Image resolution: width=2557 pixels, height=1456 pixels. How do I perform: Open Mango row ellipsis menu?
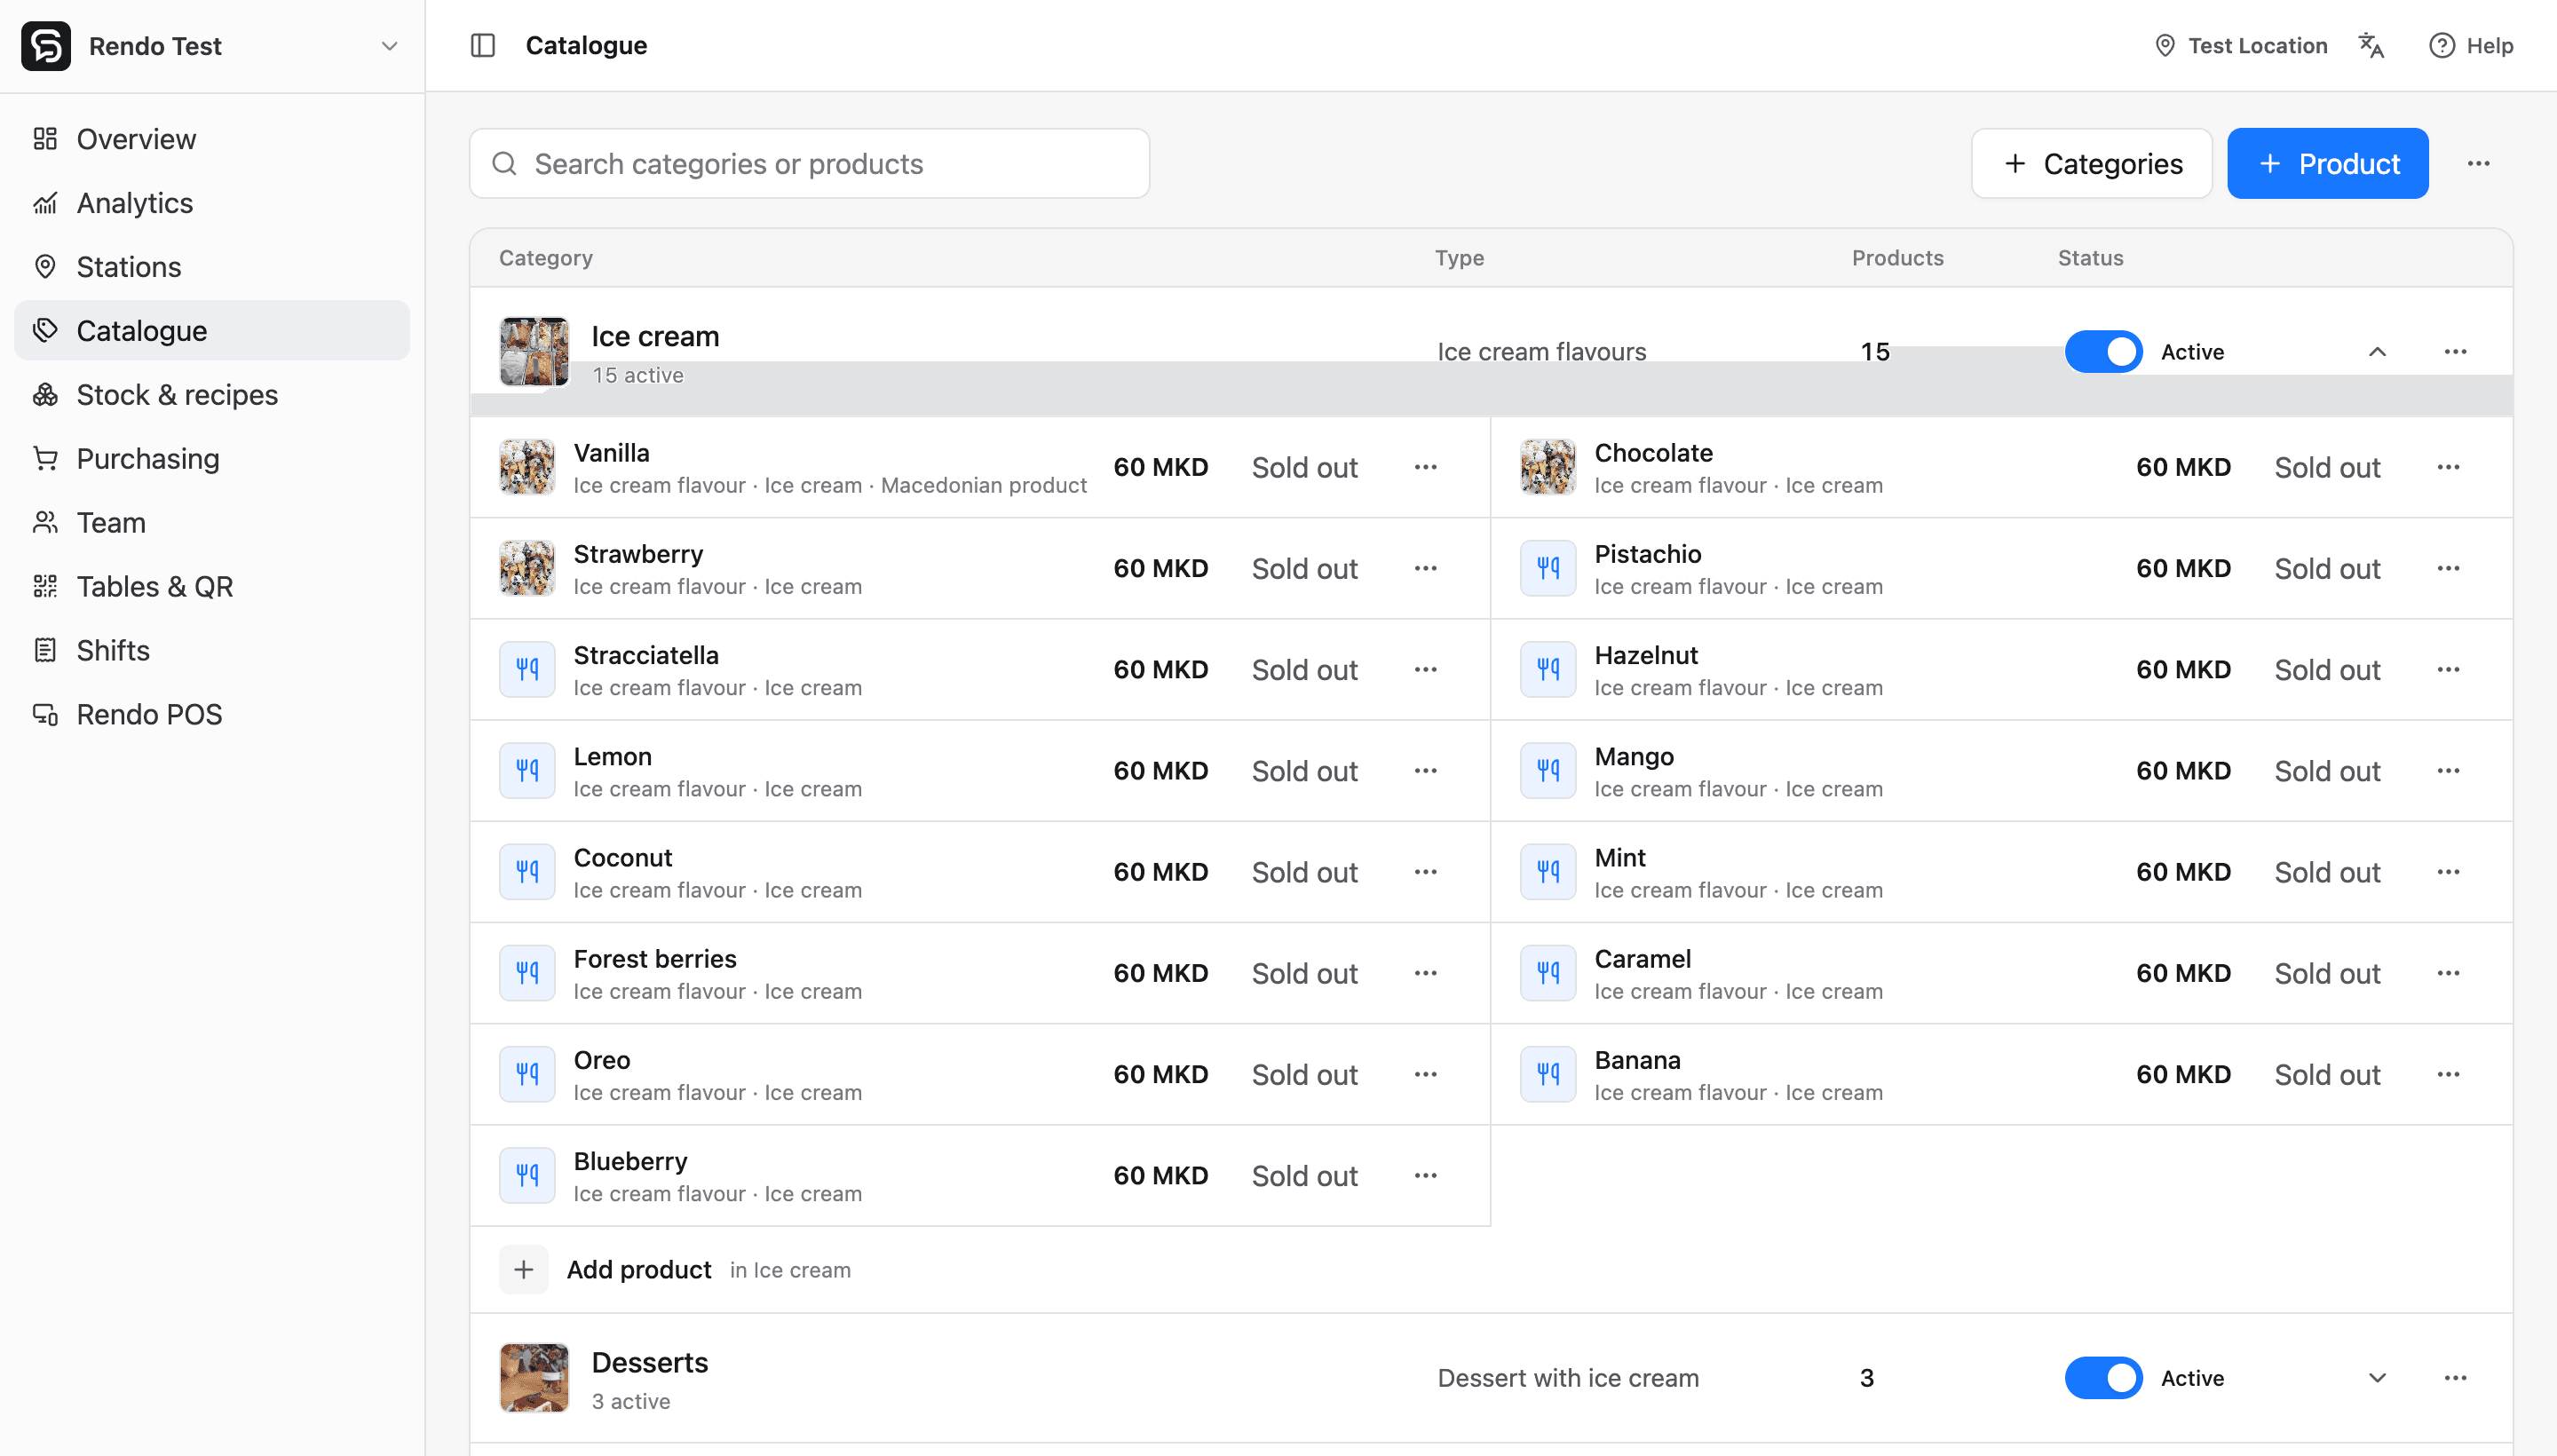pos(2448,770)
